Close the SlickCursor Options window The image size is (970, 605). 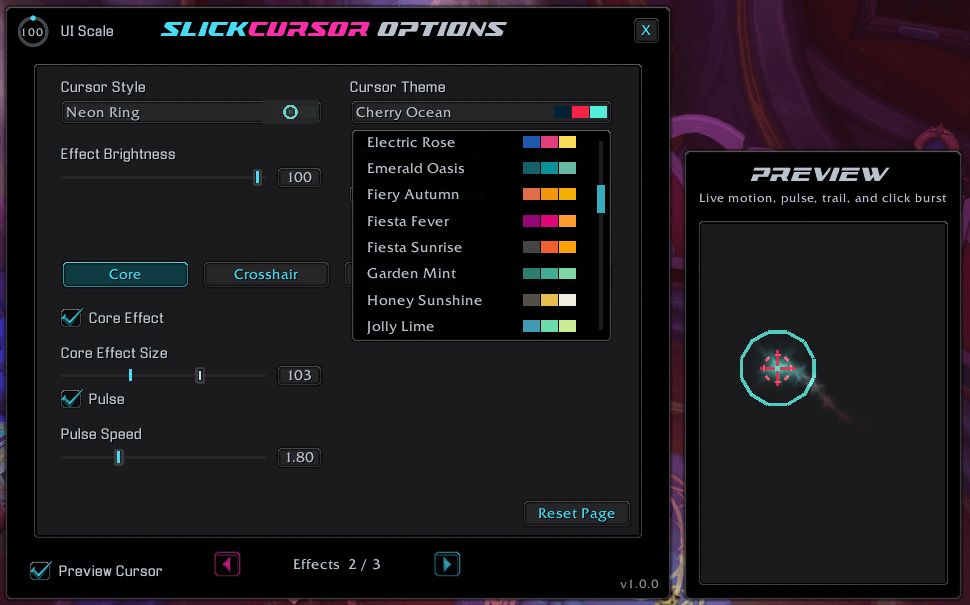click(646, 30)
